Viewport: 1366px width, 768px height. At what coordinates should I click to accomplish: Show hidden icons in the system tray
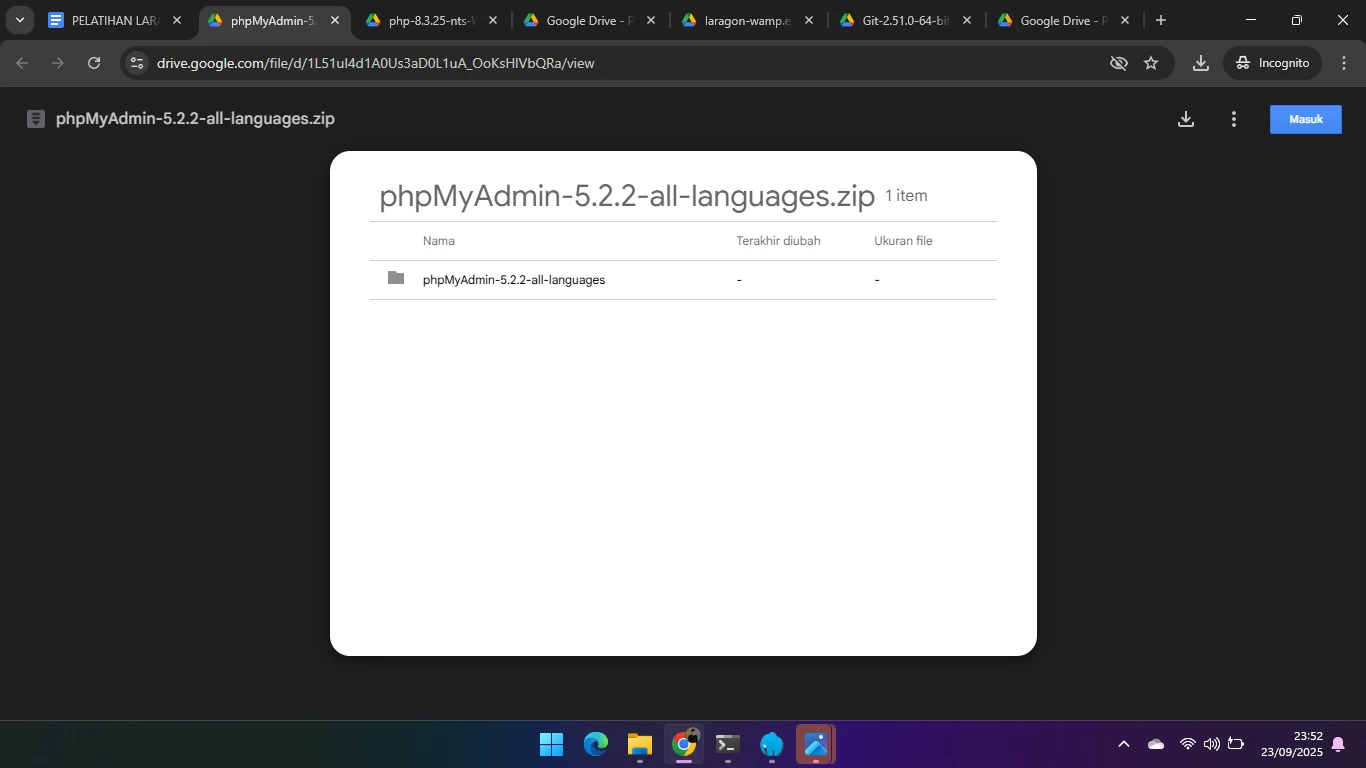(1123, 744)
